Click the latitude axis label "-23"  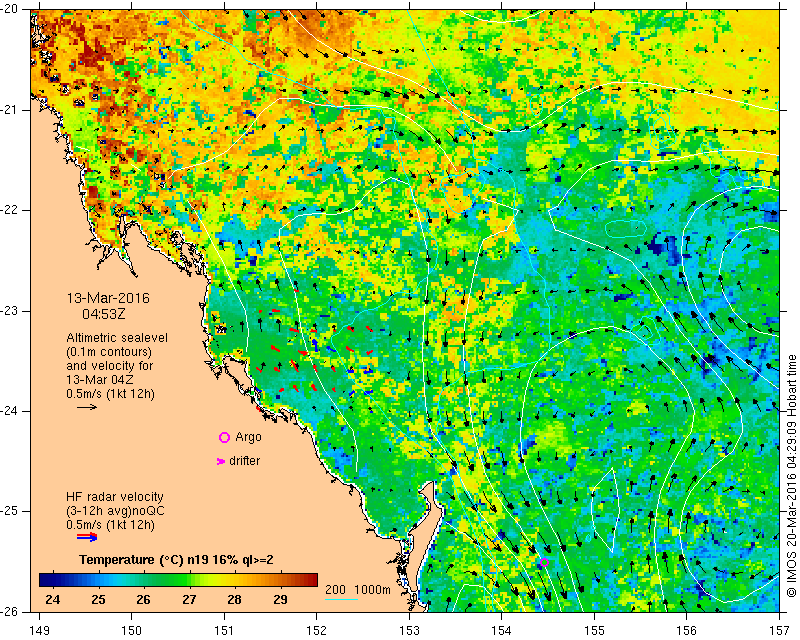click(9, 311)
